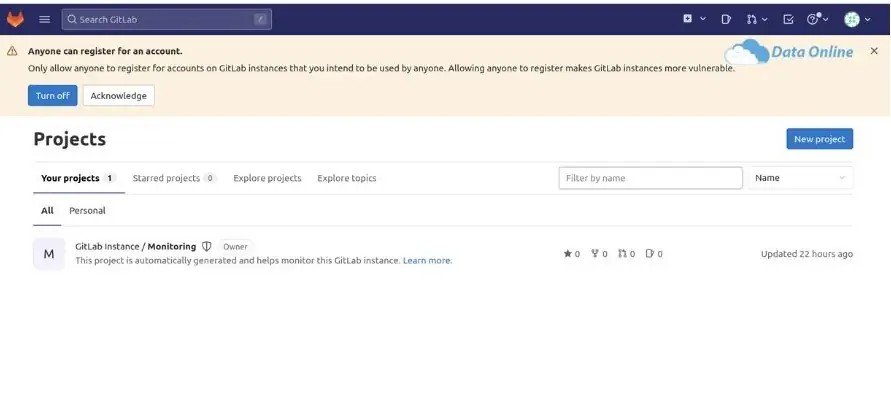
Task: Open the Name sort dropdown
Action: tap(801, 178)
